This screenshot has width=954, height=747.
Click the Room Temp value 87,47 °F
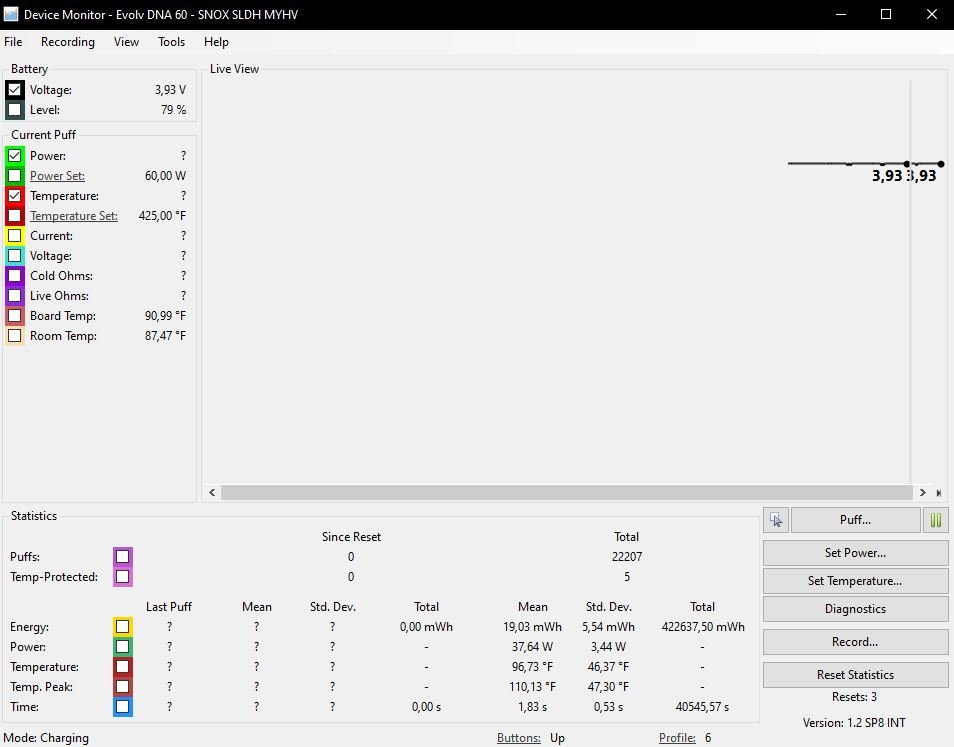click(x=165, y=336)
